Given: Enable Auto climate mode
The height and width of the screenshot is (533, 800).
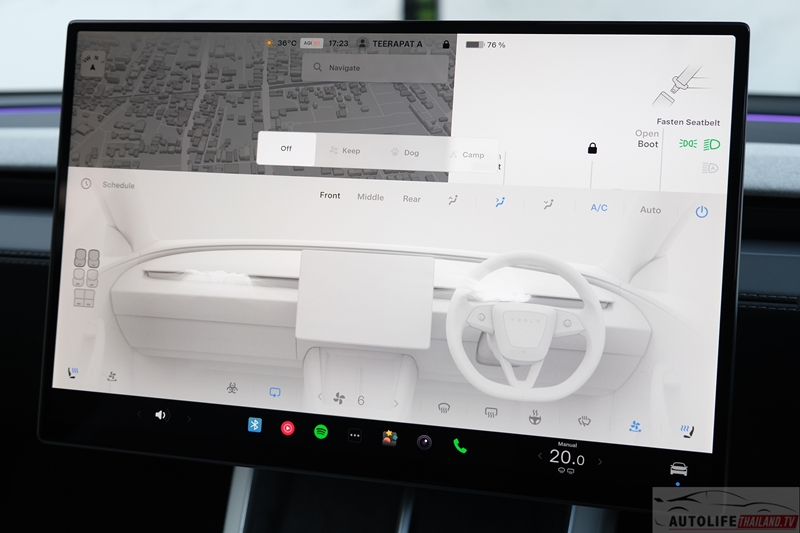Looking at the screenshot, I should click(650, 210).
